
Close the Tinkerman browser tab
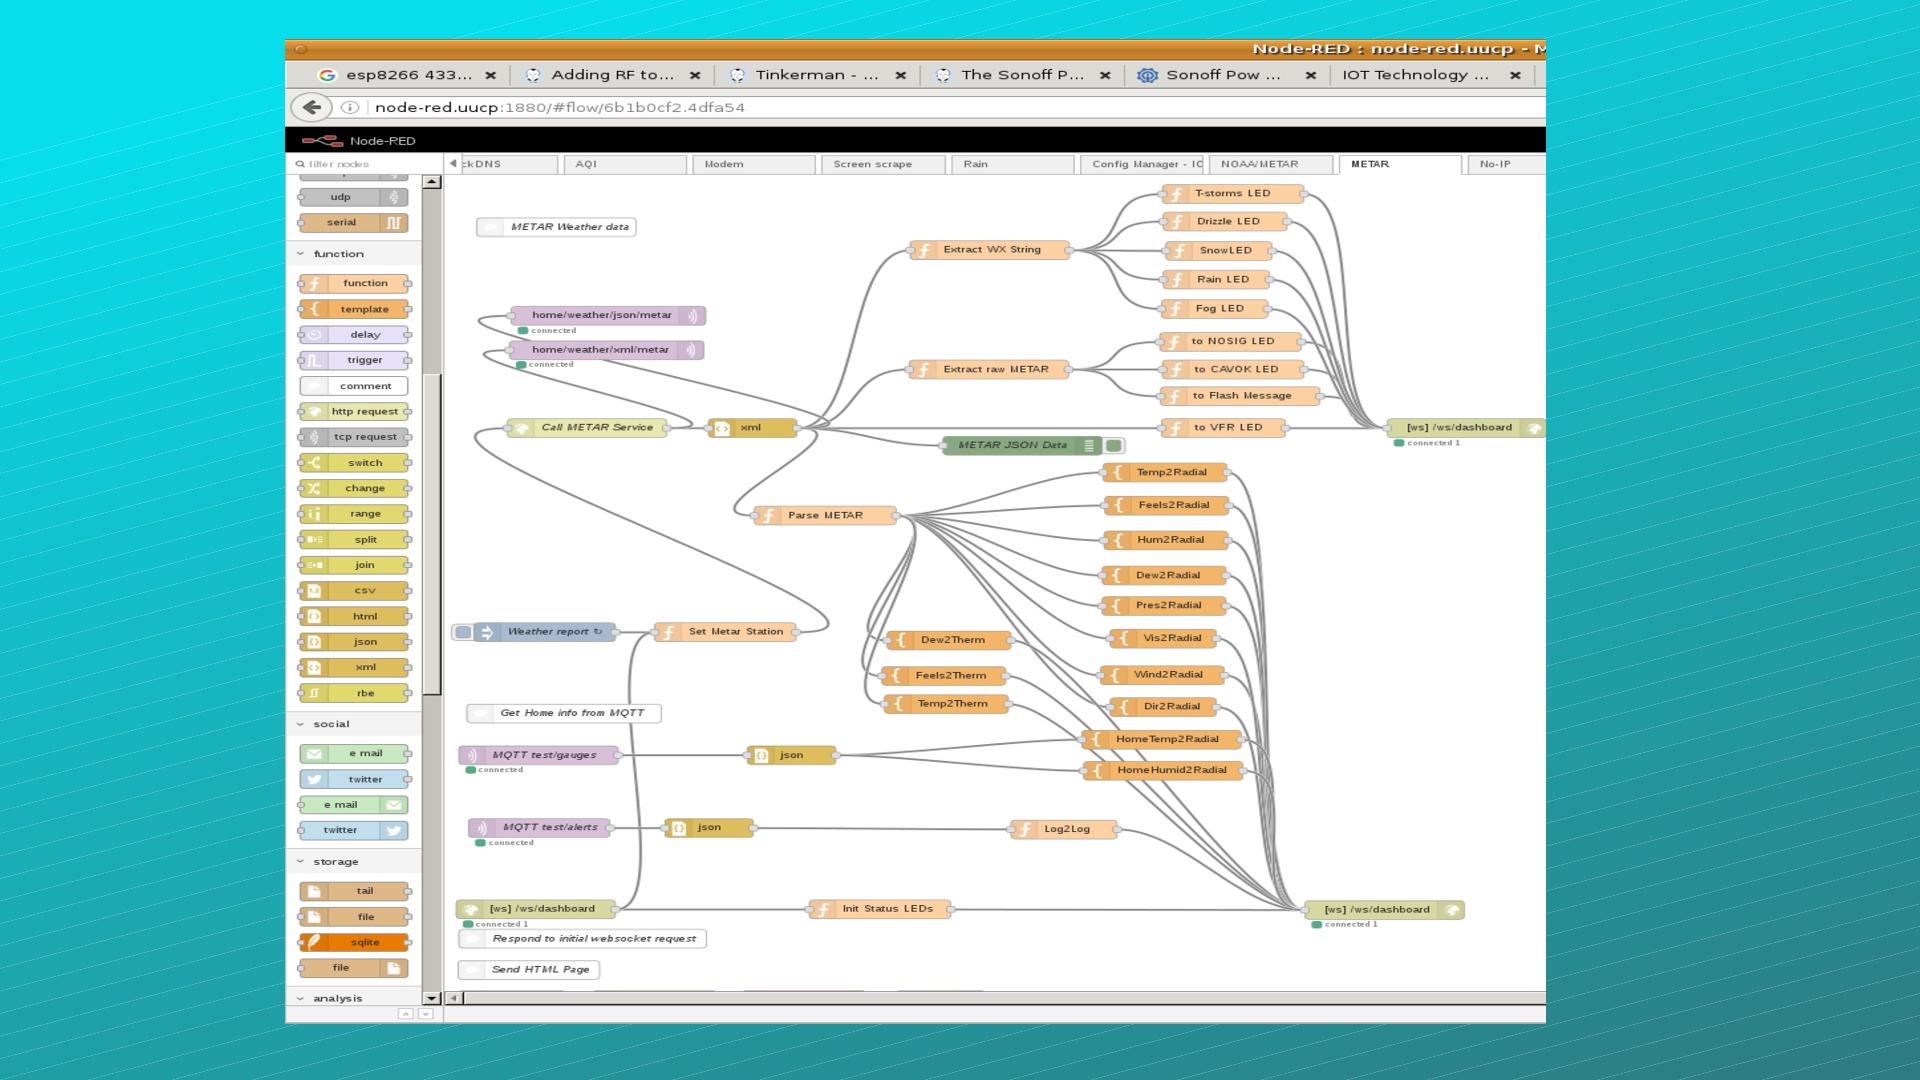click(x=901, y=75)
